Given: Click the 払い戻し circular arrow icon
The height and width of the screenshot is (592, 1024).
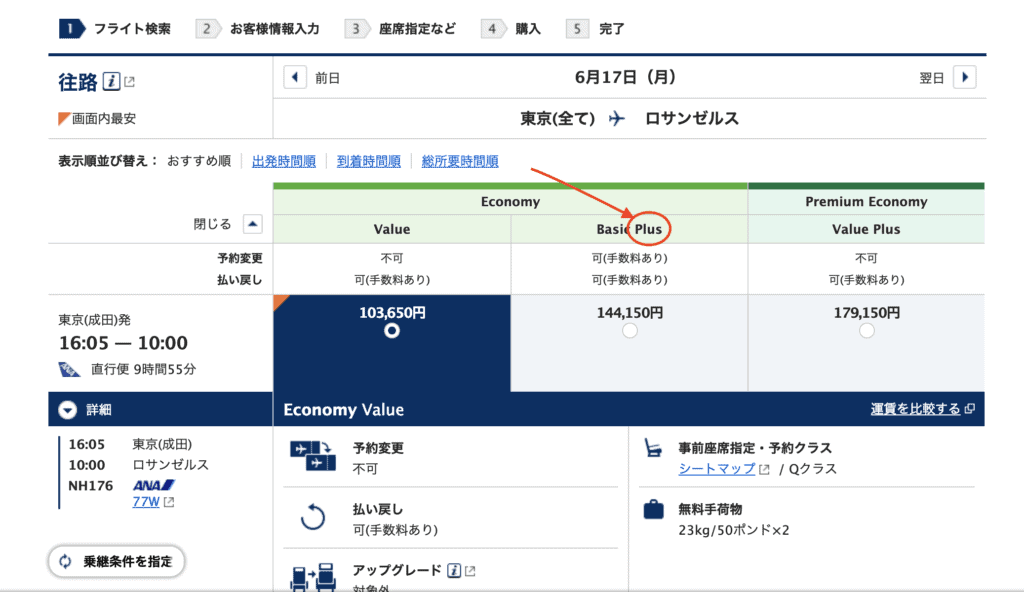Looking at the screenshot, I should tap(313, 518).
